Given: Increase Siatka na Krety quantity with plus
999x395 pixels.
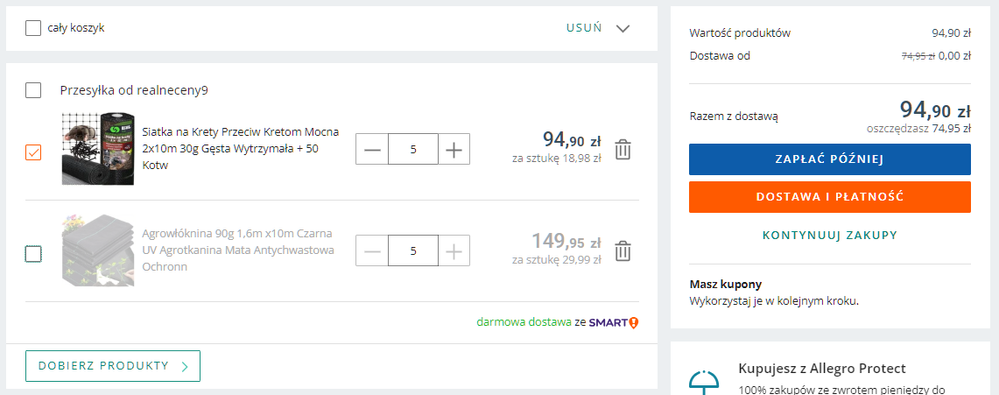Looking at the screenshot, I should (x=454, y=150).
